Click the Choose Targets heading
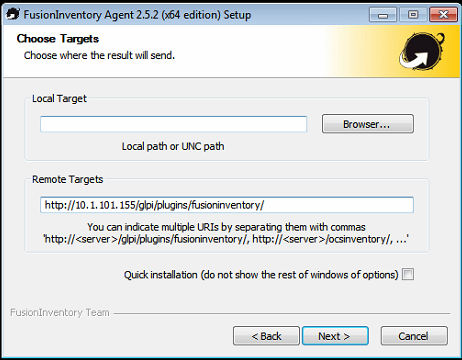Image resolution: width=462 pixels, height=360 pixels. (x=58, y=39)
